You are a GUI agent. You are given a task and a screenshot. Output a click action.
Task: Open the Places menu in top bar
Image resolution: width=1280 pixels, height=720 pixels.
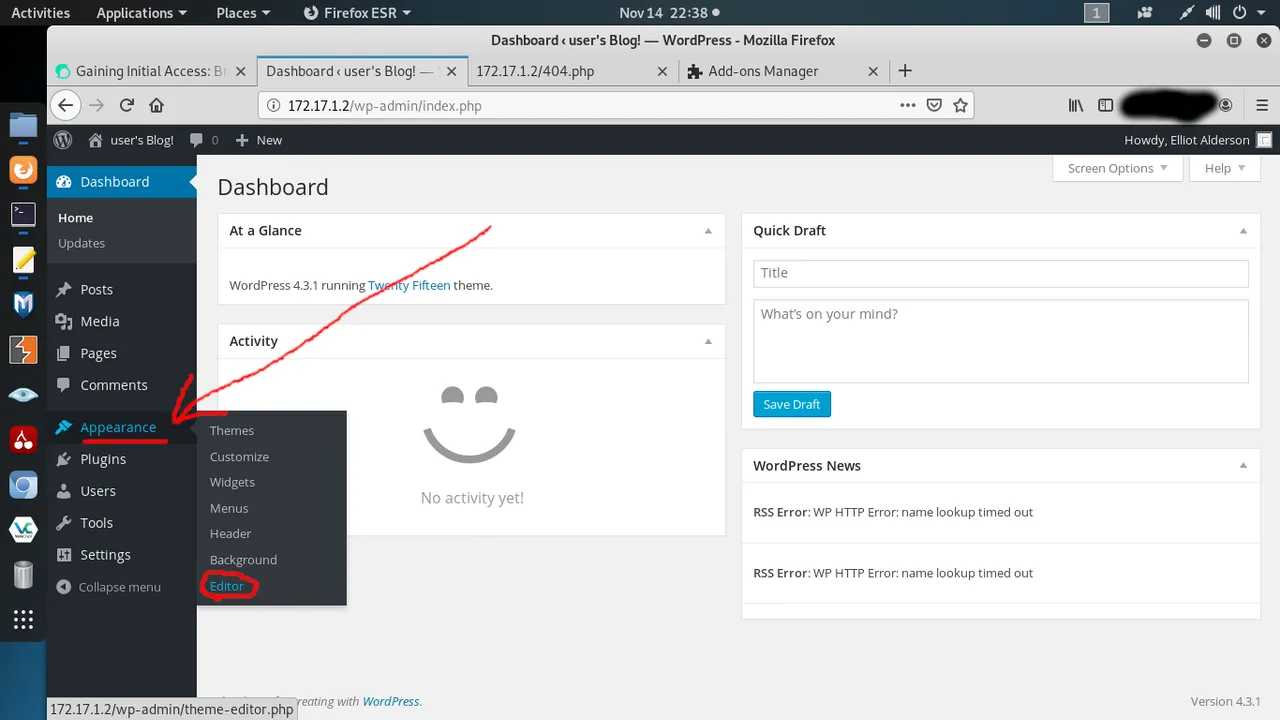point(243,13)
